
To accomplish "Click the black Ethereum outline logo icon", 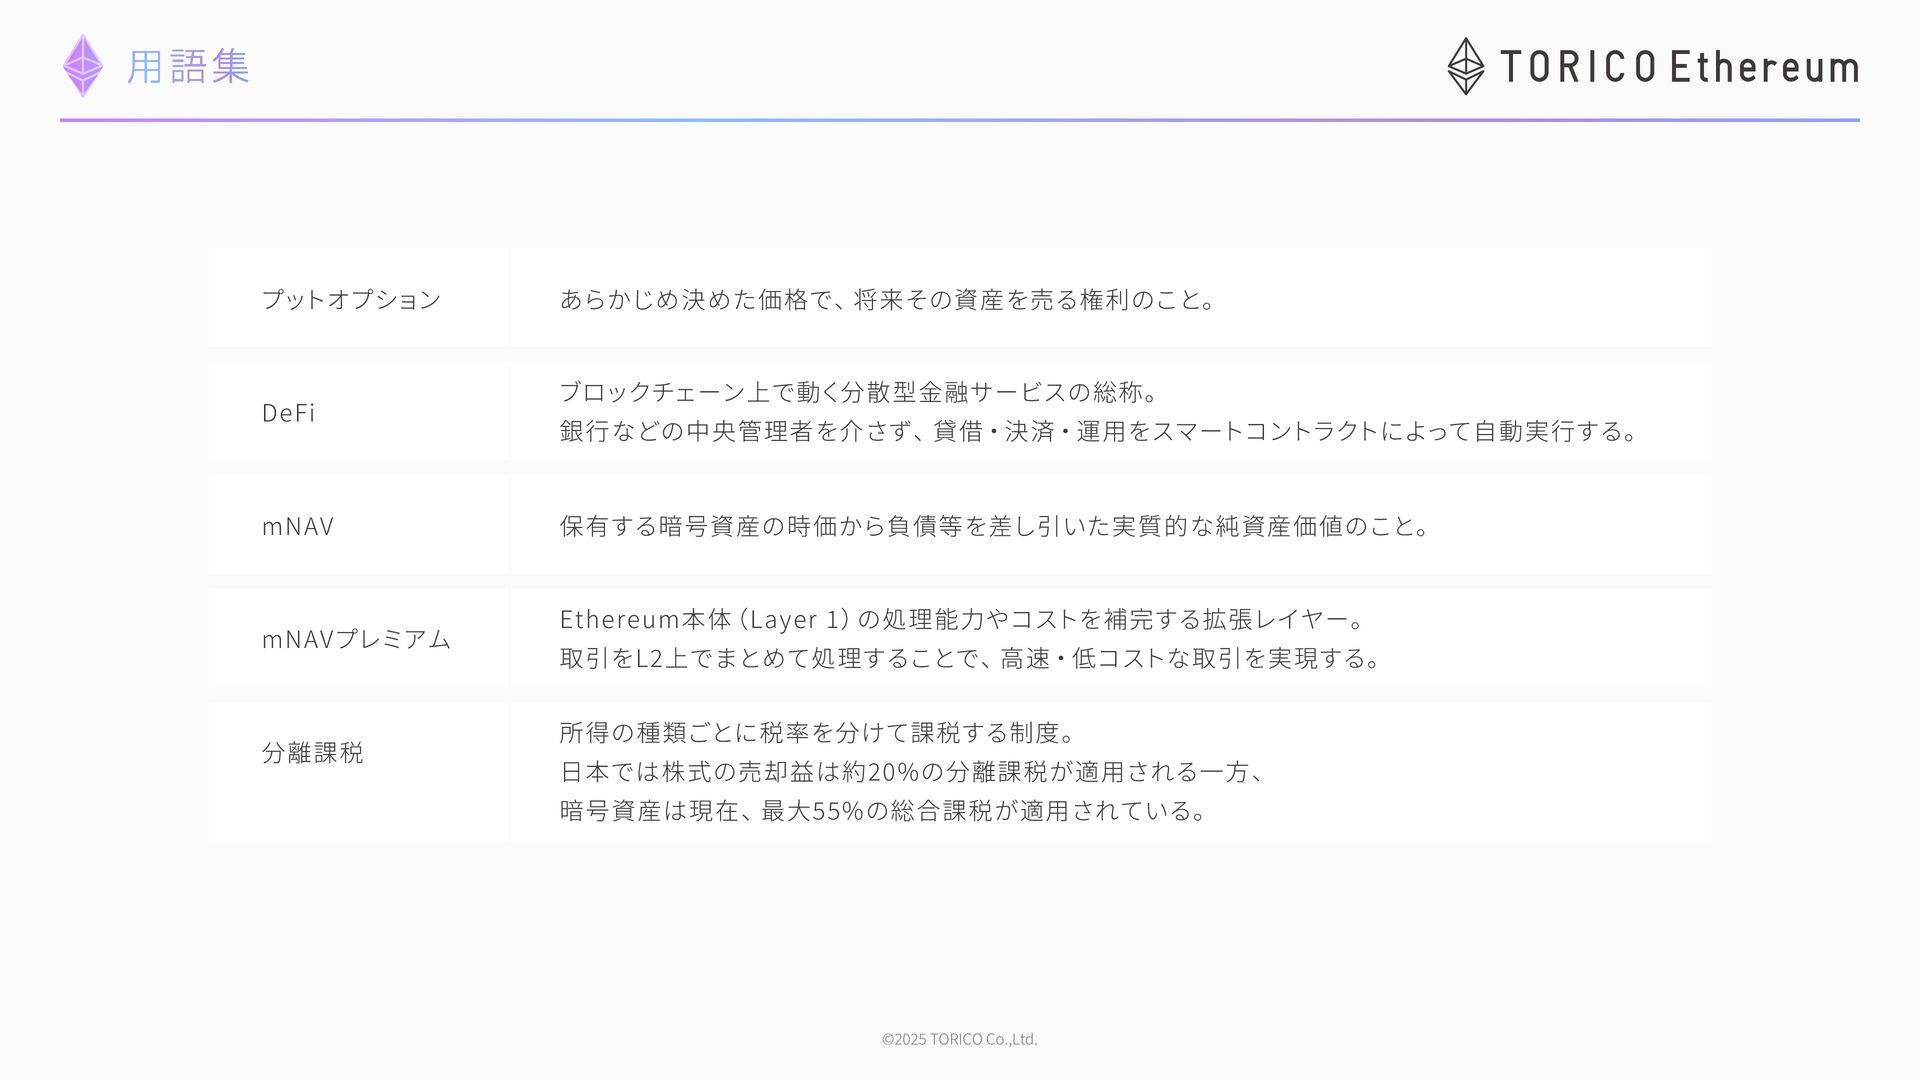I will pos(1465,67).
